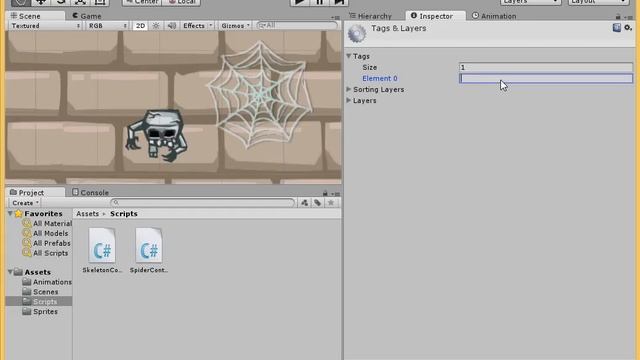The image size is (640, 360).
Task: Open the Animations folder
Action: pyautogui.click(x=47, y=282)
